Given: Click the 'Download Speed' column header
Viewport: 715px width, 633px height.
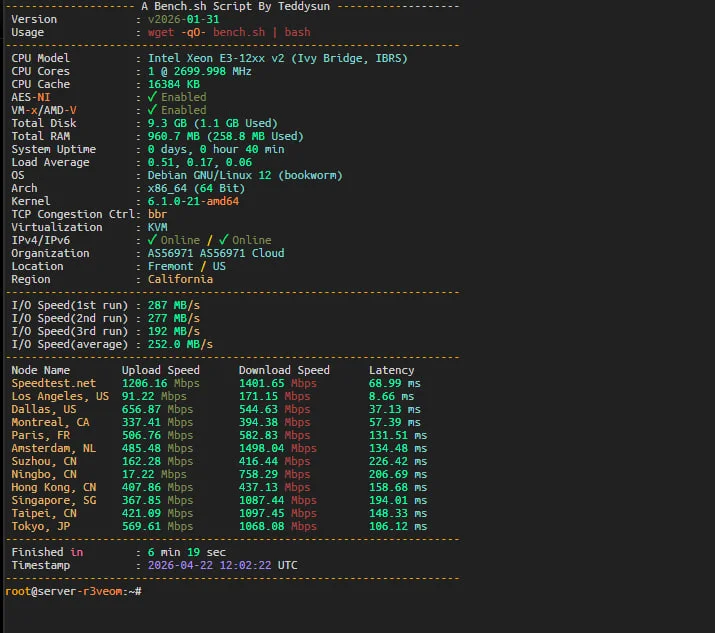Looking at the screenshot, I should click(284, 370).
